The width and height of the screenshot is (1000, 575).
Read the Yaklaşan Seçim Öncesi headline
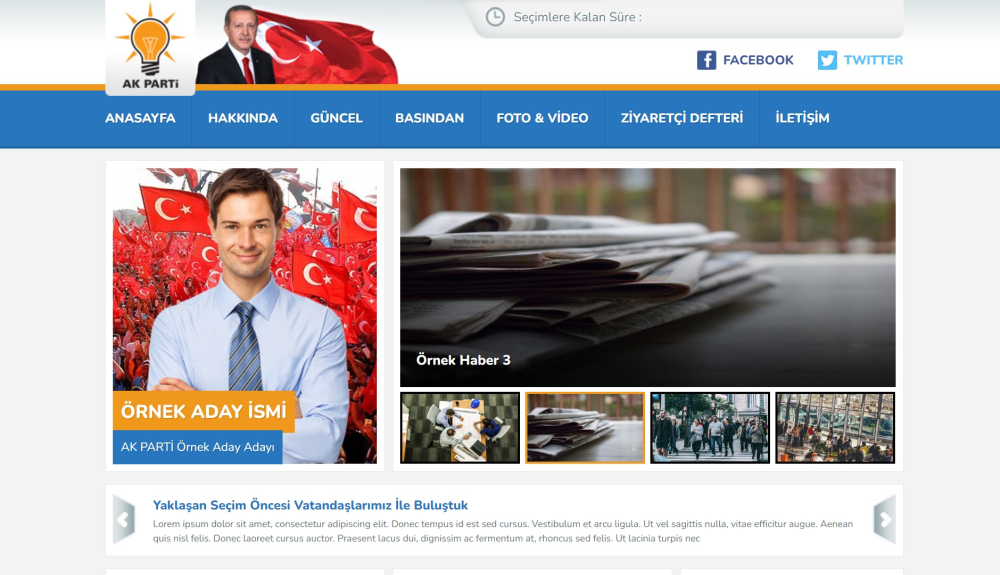(x=310, y=505)
